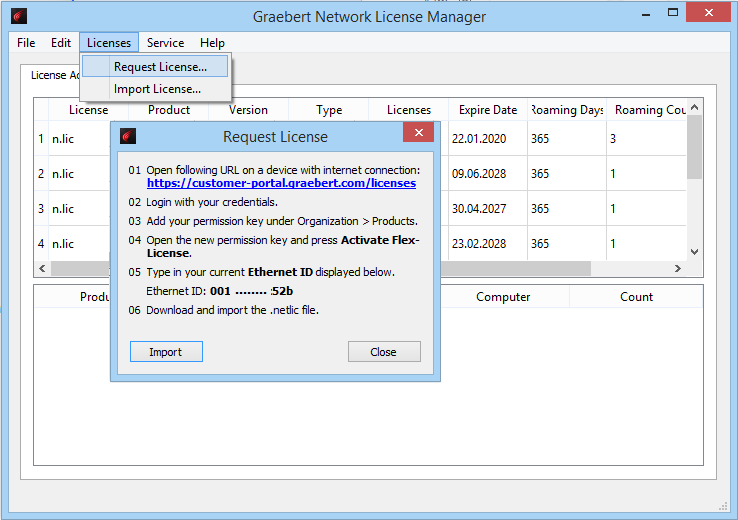Viewport: 738px width, 520px height.
Task: Open the Help menu
Action: pos(212,43)
